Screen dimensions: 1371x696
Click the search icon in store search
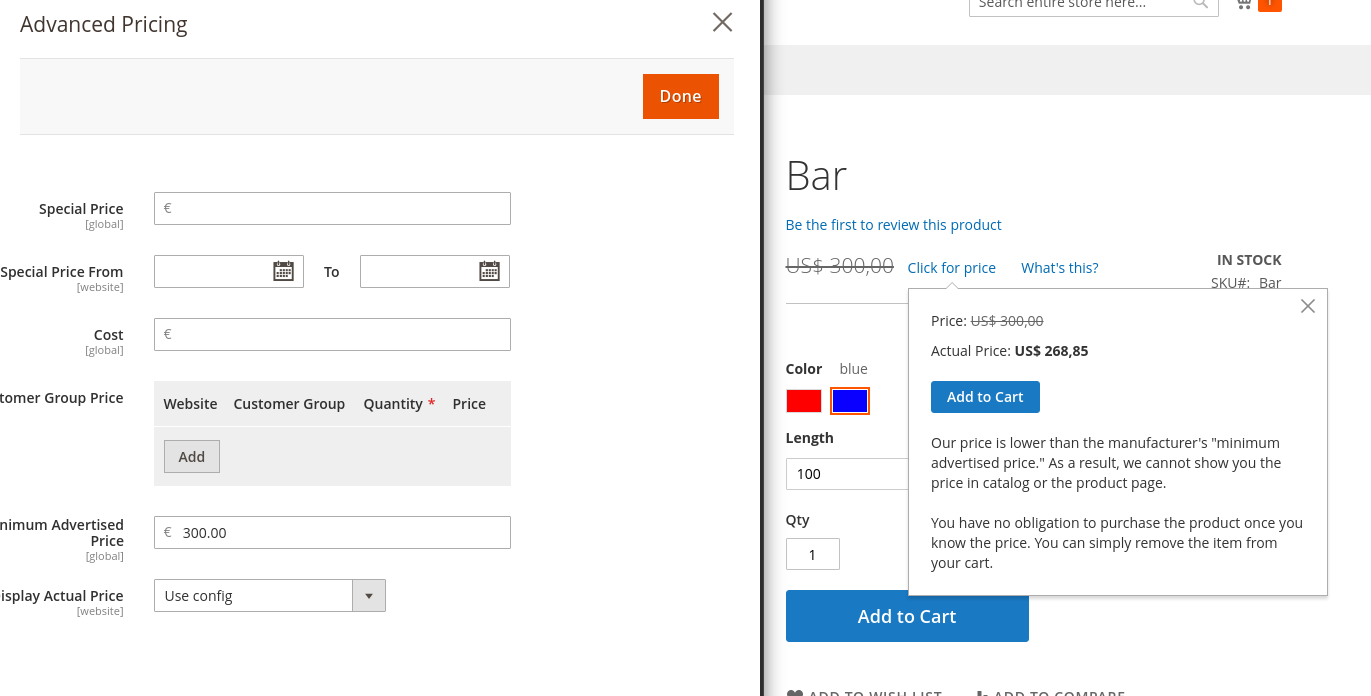pyautogui.click(x=1201, y=4)
